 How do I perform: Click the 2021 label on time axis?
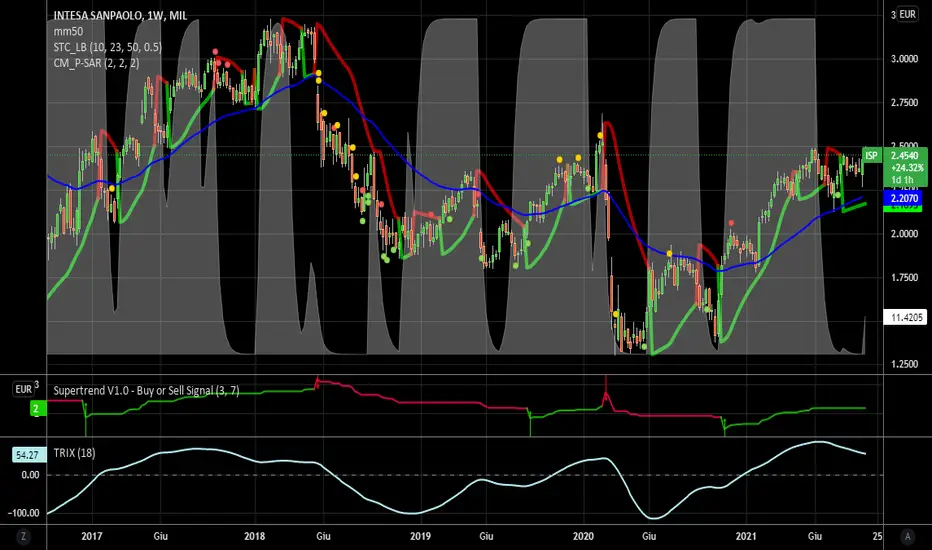746,536
